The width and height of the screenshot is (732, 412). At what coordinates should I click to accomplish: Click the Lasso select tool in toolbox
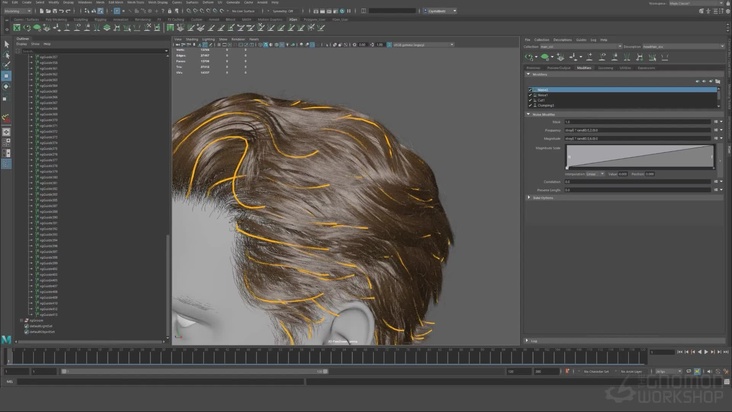[7, 55]
